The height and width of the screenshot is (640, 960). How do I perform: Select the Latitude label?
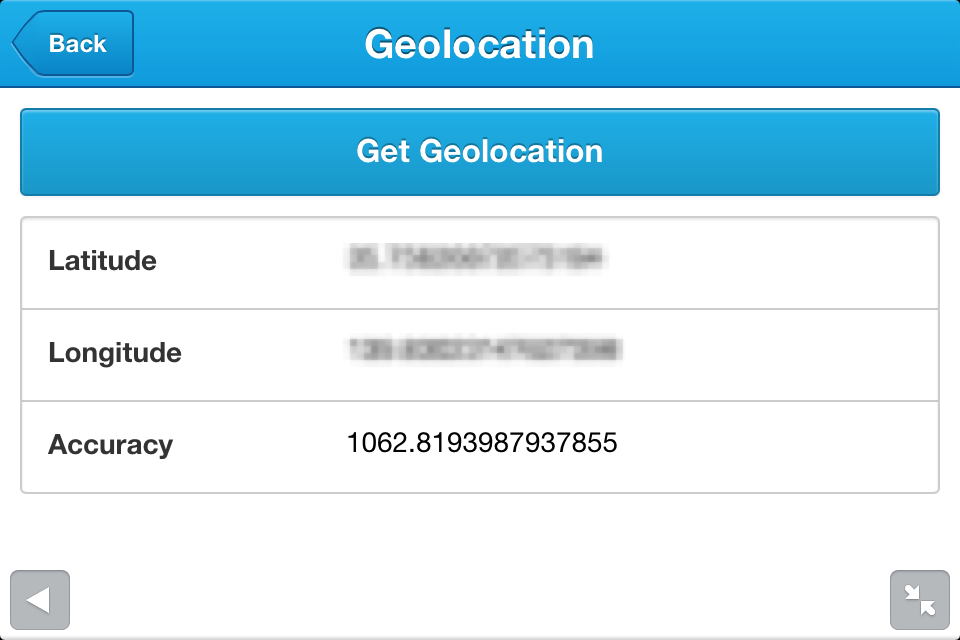(102, 262)
